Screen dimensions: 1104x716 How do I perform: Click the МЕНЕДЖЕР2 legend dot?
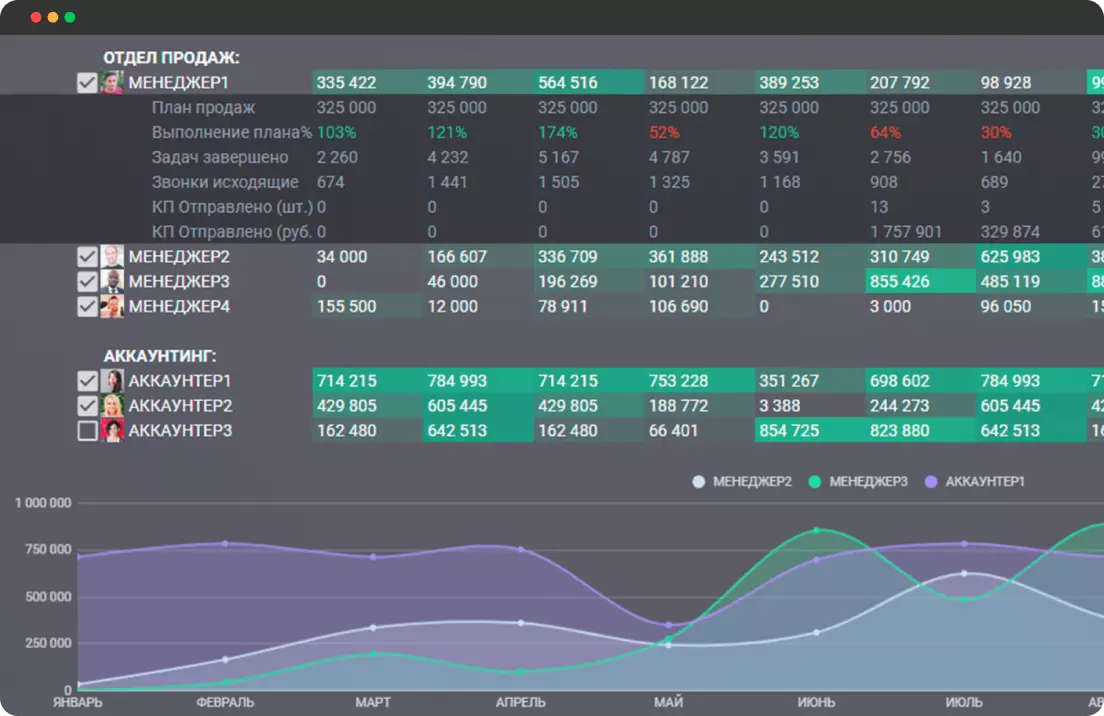point(698,482)
